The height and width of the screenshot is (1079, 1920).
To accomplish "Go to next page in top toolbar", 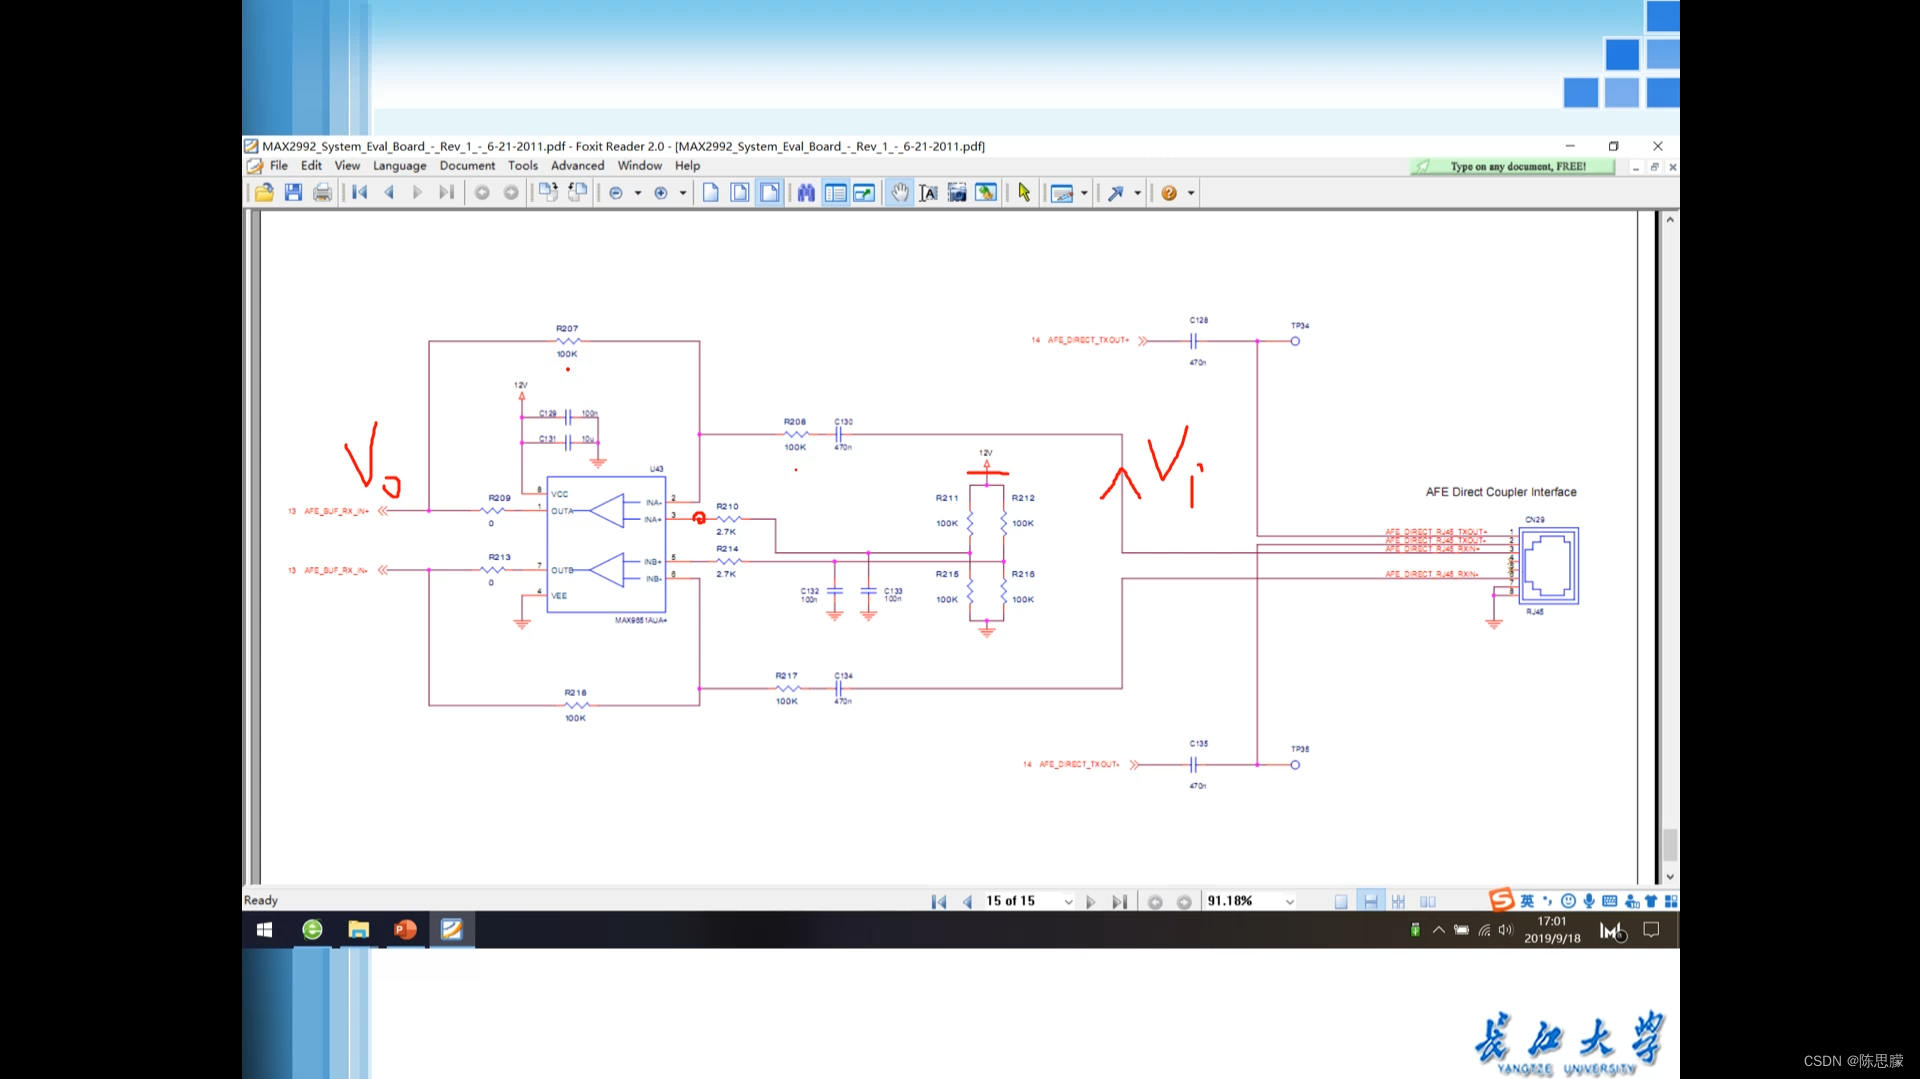I will (x=417, y=193).
